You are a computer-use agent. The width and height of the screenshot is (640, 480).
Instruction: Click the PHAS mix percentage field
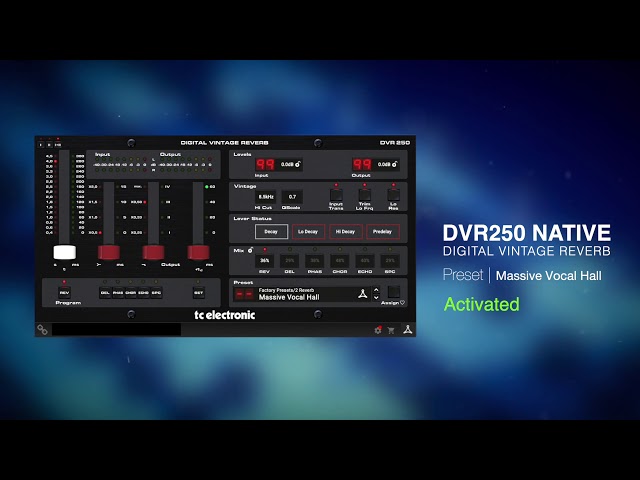click(x=315, y=260)
